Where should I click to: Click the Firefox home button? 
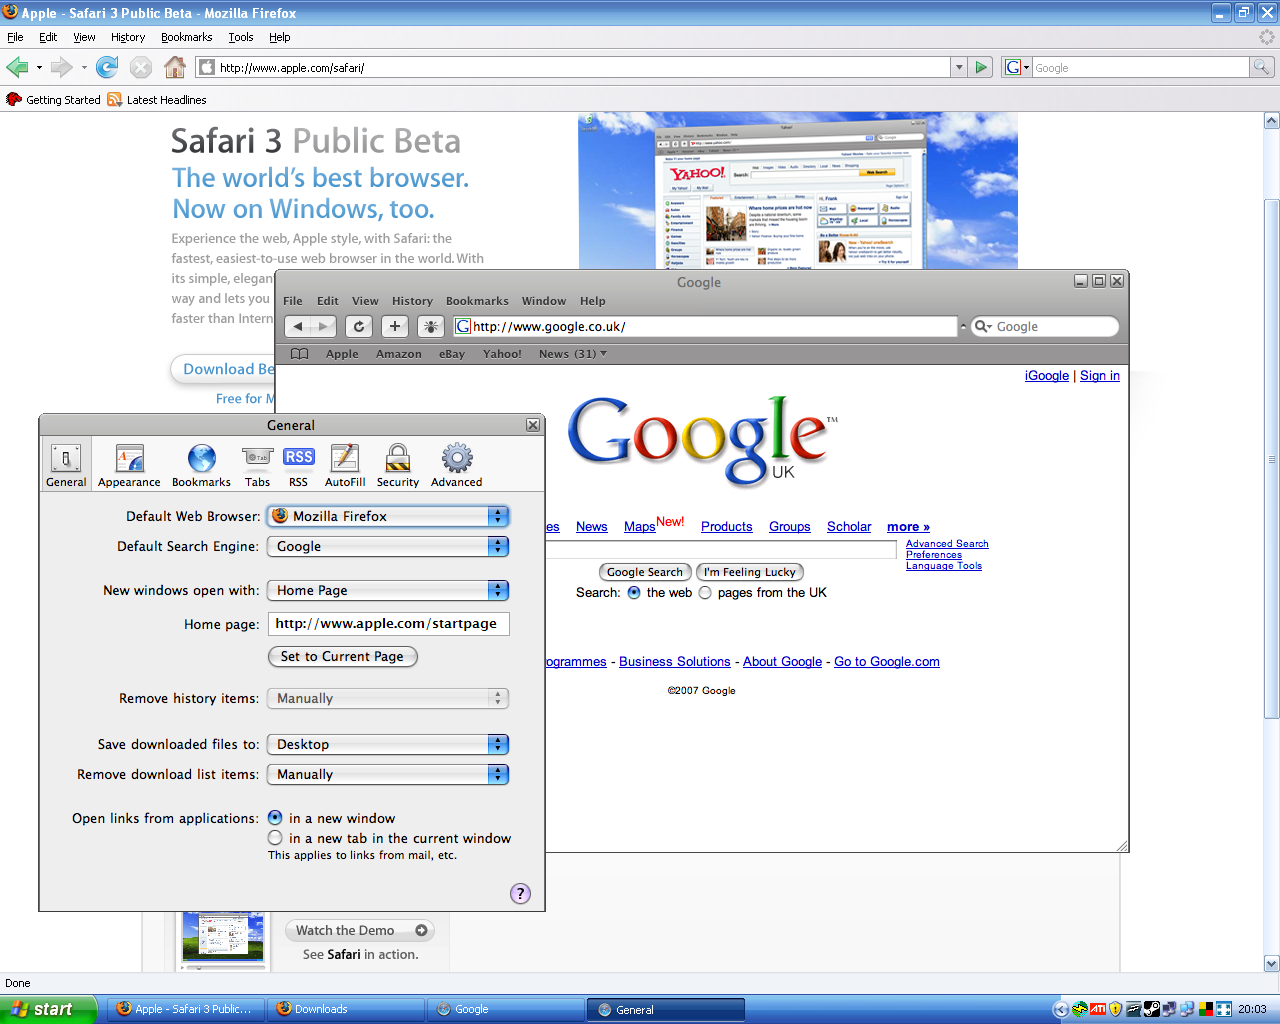click(175, 67)
